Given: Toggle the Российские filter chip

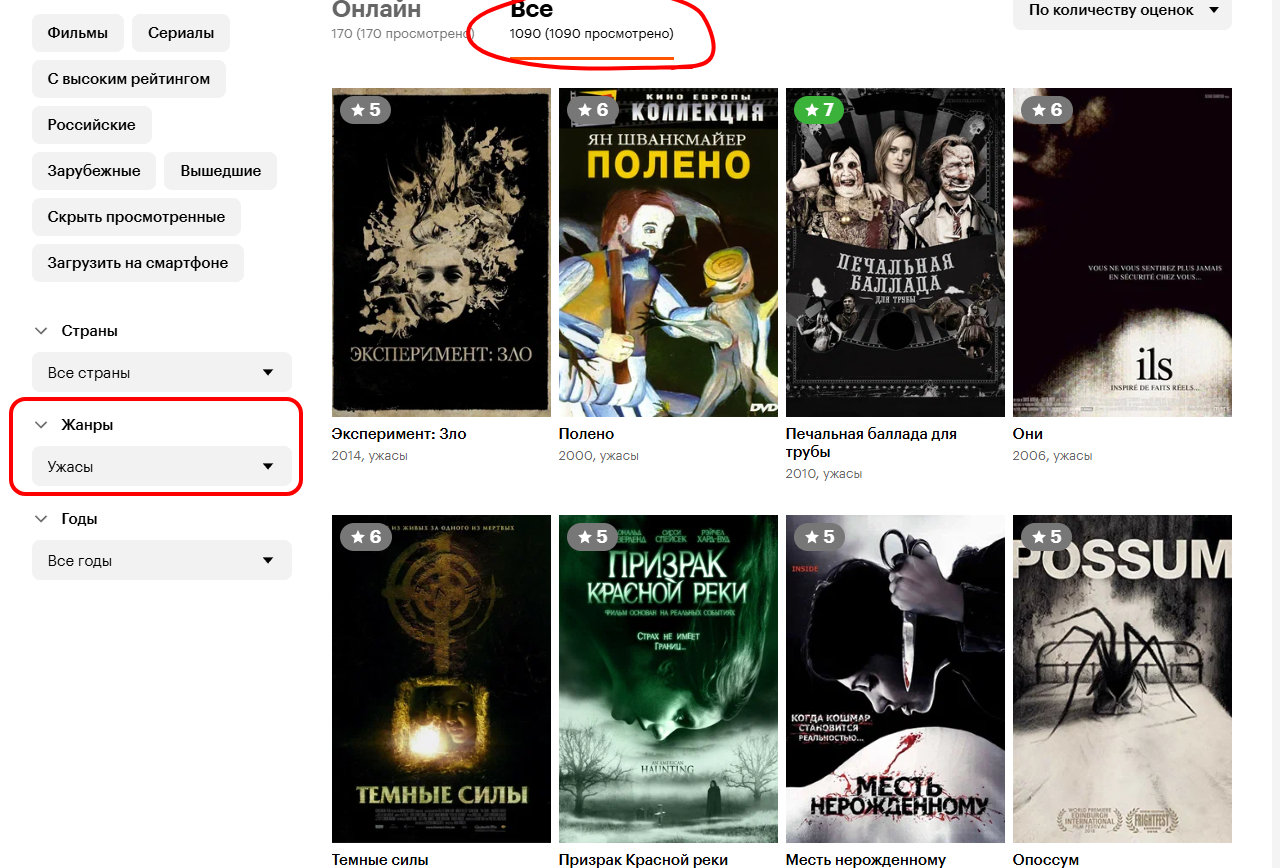Looking at the screenshot, I should (x=92, y=125).
